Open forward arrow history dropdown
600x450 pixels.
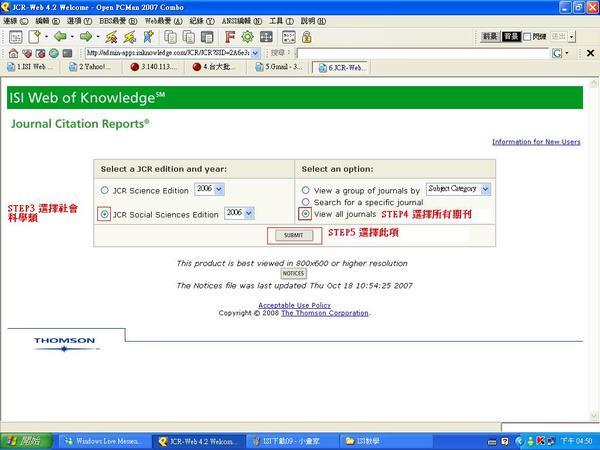98,37
